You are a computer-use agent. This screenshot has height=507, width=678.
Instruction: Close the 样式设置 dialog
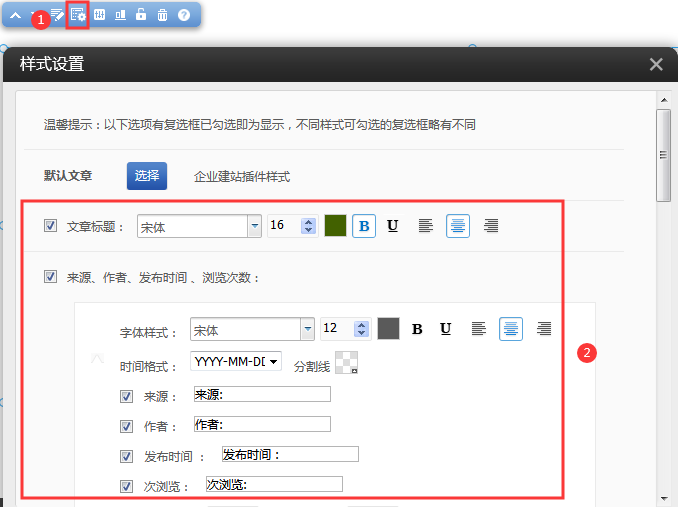656,65
